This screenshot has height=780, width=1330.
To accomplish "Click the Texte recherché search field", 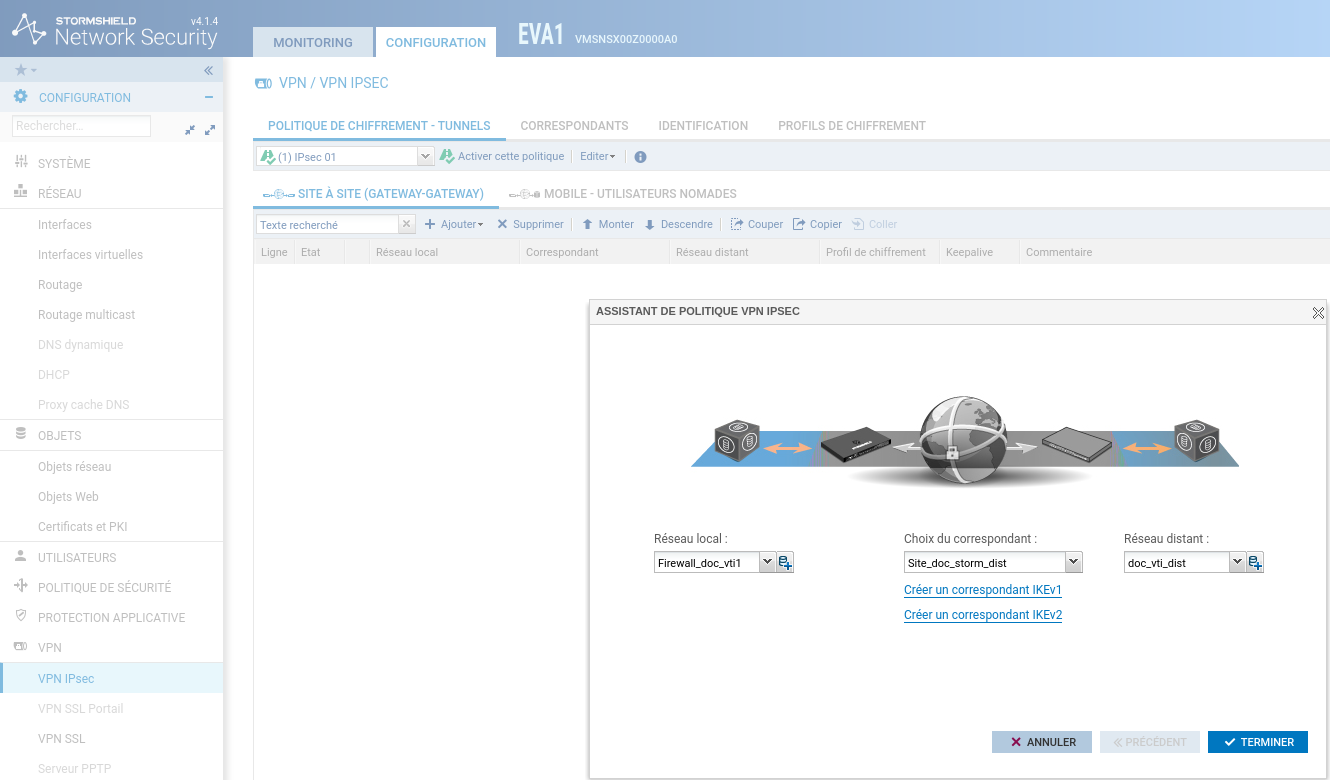I will (327, 225).
